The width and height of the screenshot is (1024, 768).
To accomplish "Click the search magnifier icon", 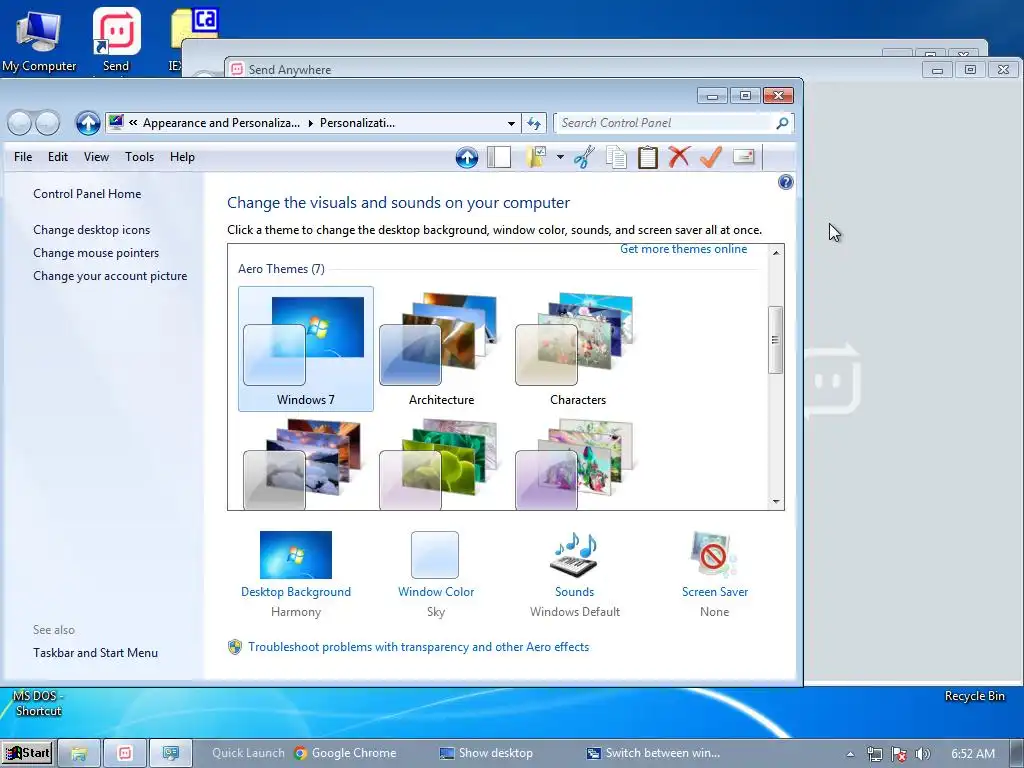I will [782, 123].
